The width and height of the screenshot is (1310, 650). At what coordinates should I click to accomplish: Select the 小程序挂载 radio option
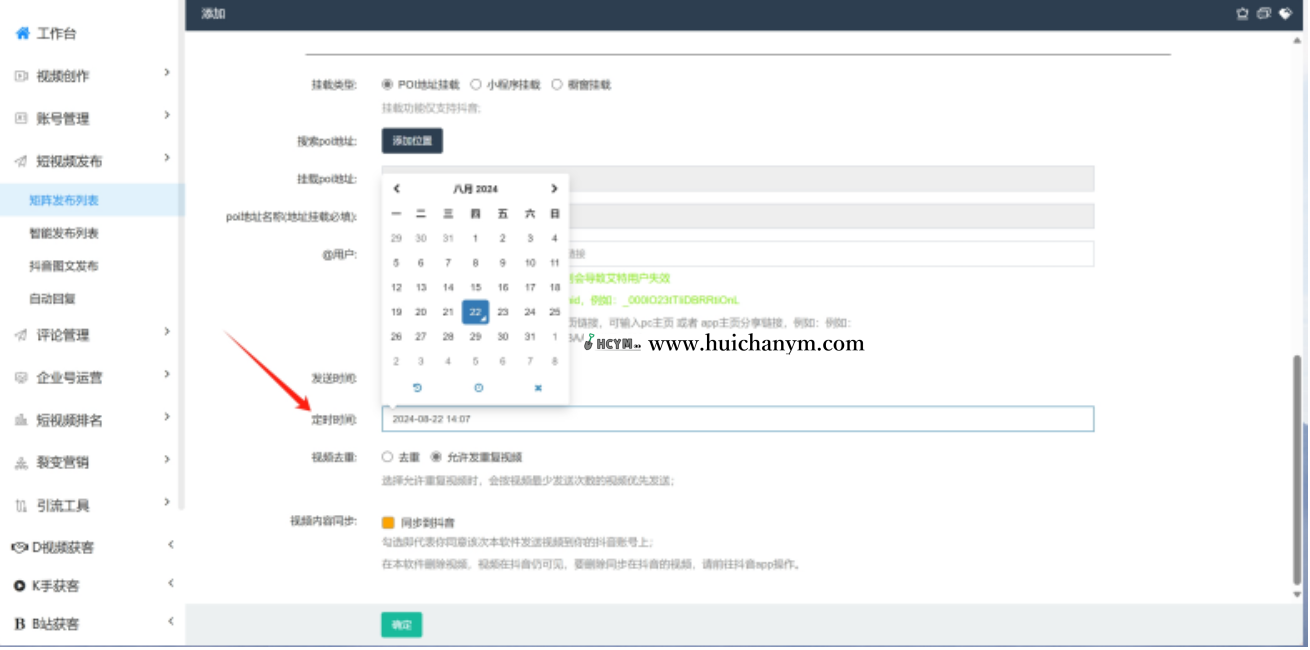click(476, 85)
